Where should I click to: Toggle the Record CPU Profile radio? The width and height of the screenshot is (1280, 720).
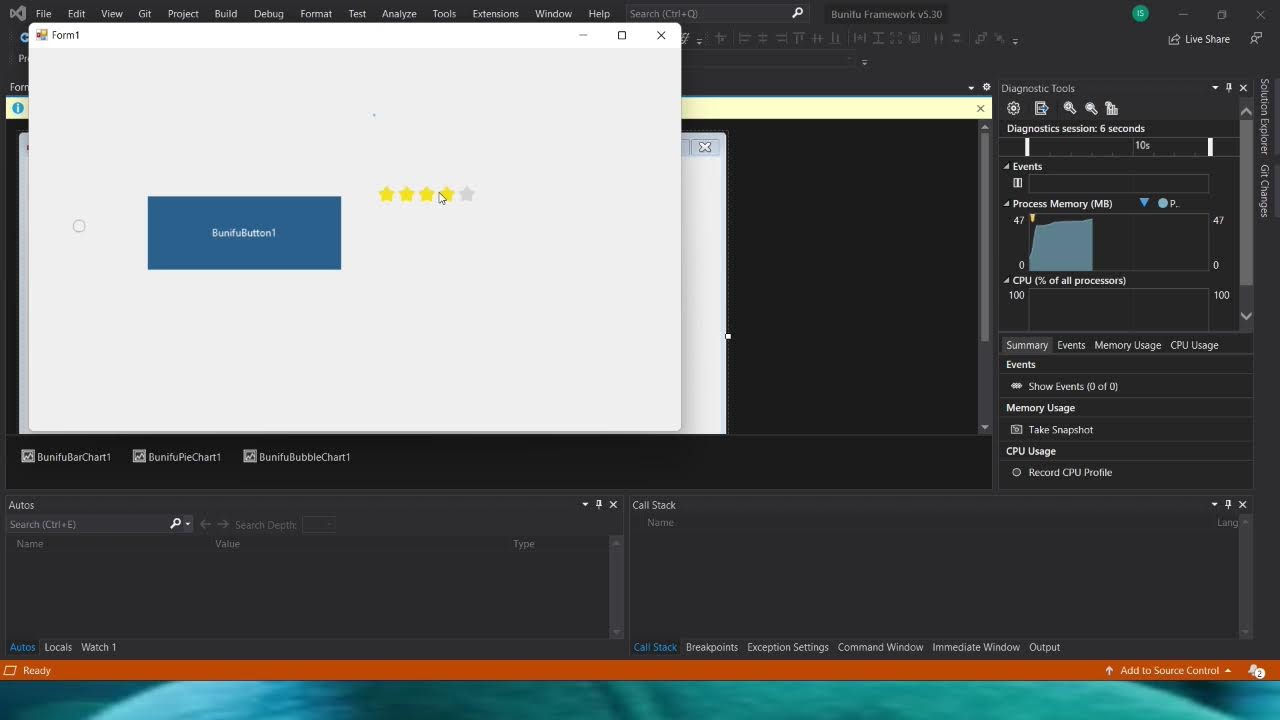(x=1017, y=472)
